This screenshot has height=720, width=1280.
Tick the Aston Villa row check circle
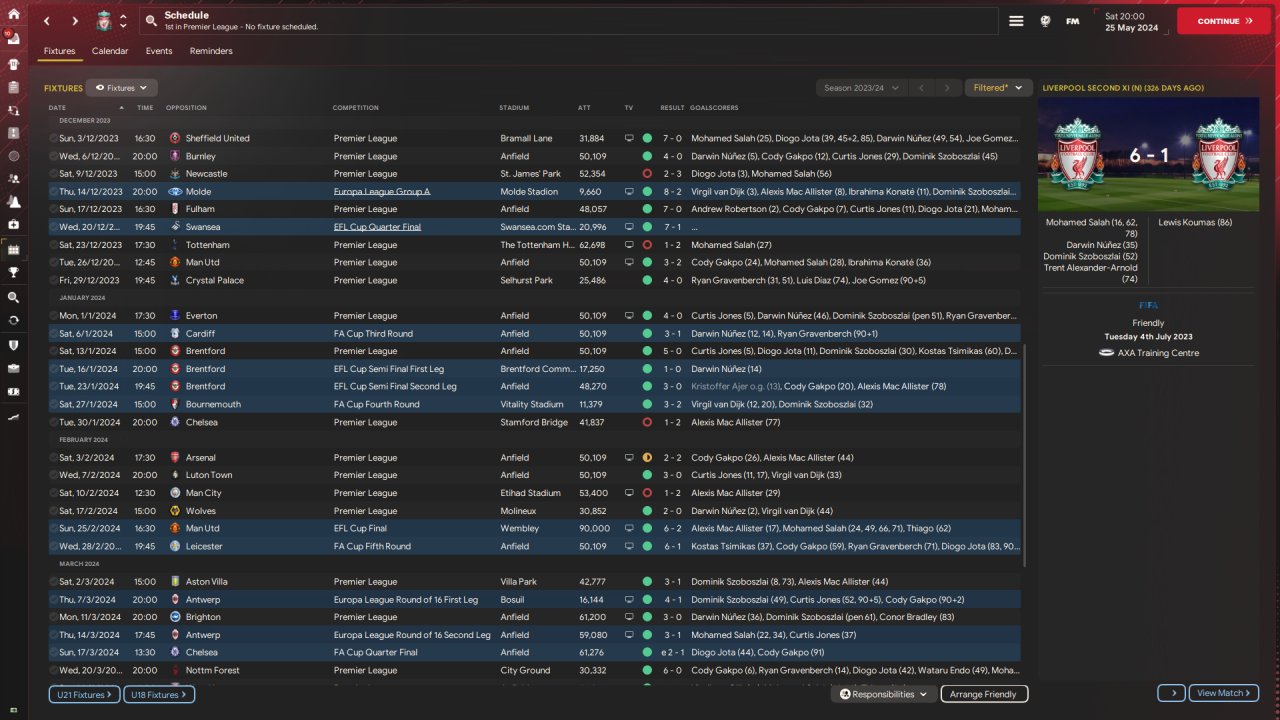54,582
